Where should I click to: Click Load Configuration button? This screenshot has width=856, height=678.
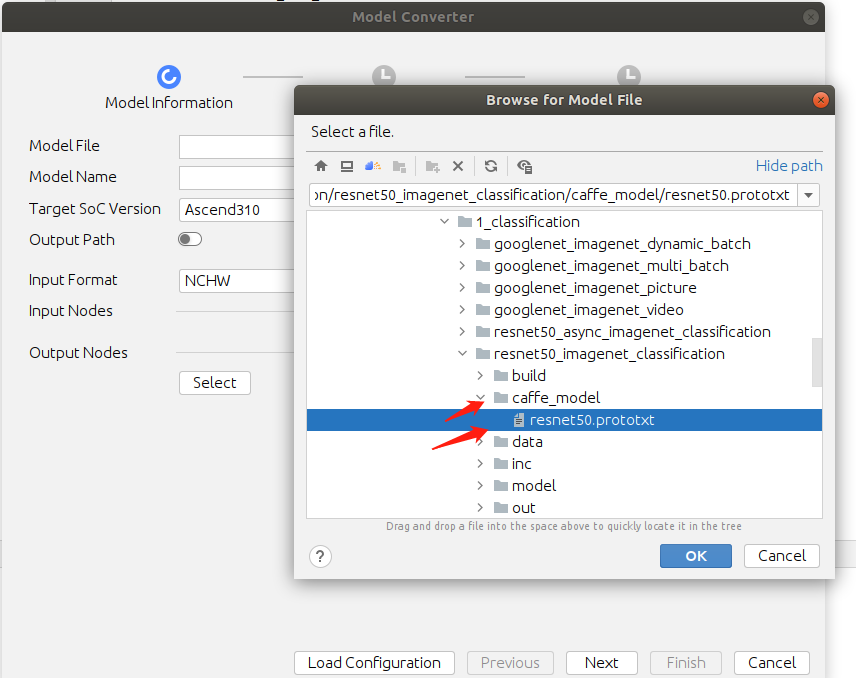coord(374,663)
